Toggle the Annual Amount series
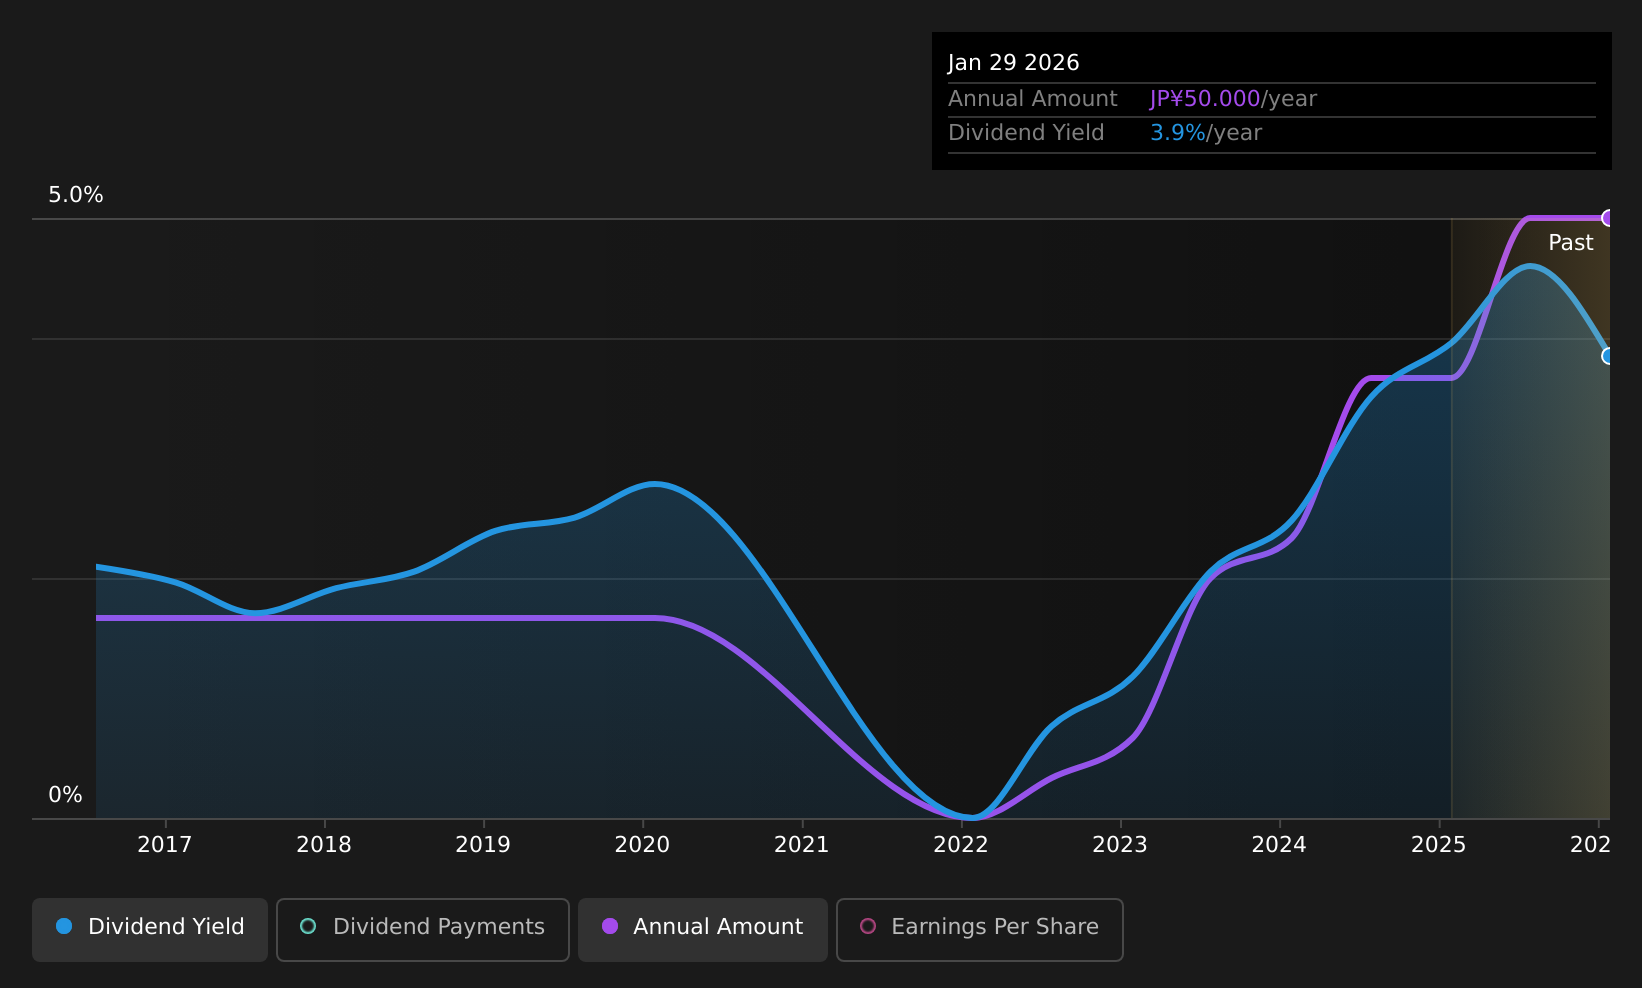The width and height of the screenshot is (1642, 988). (x=703, y=929)
